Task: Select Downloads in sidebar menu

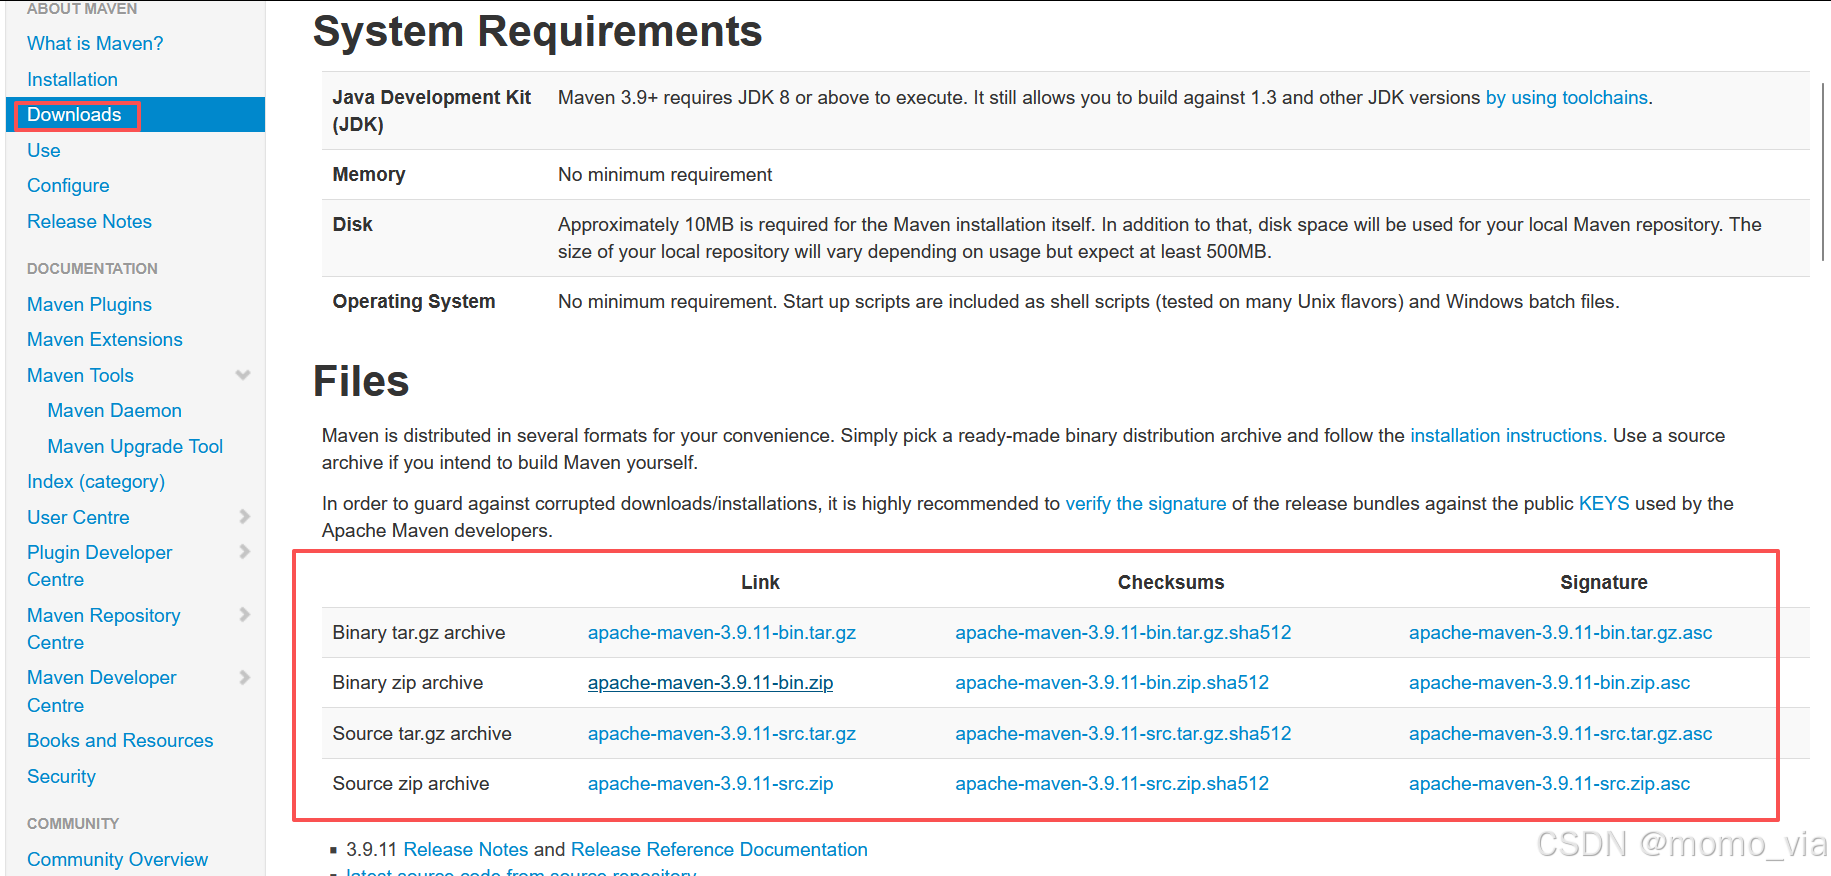Action: click(74, 114)
